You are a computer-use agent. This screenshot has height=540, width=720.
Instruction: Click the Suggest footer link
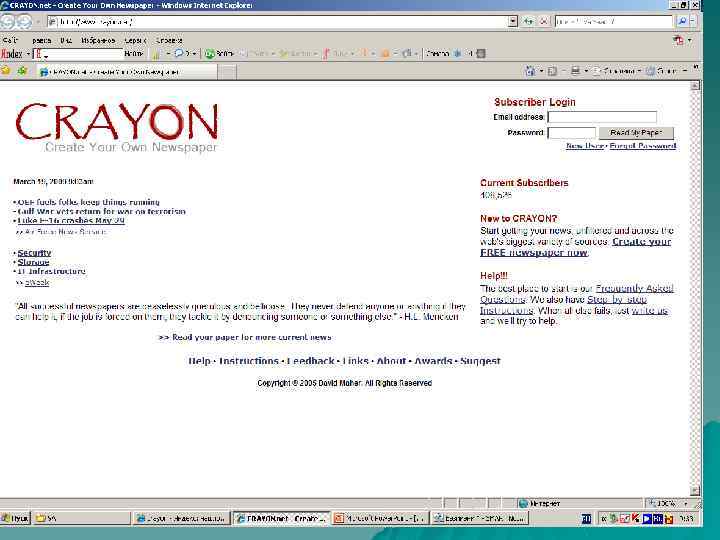click(480, 361)
